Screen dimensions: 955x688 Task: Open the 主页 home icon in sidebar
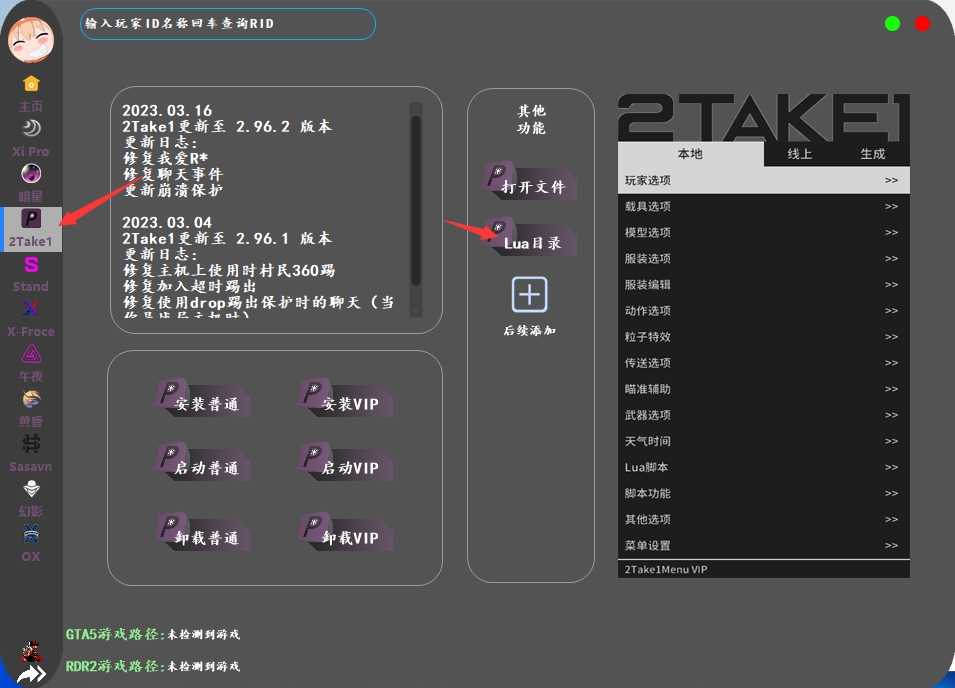(31, 84)
